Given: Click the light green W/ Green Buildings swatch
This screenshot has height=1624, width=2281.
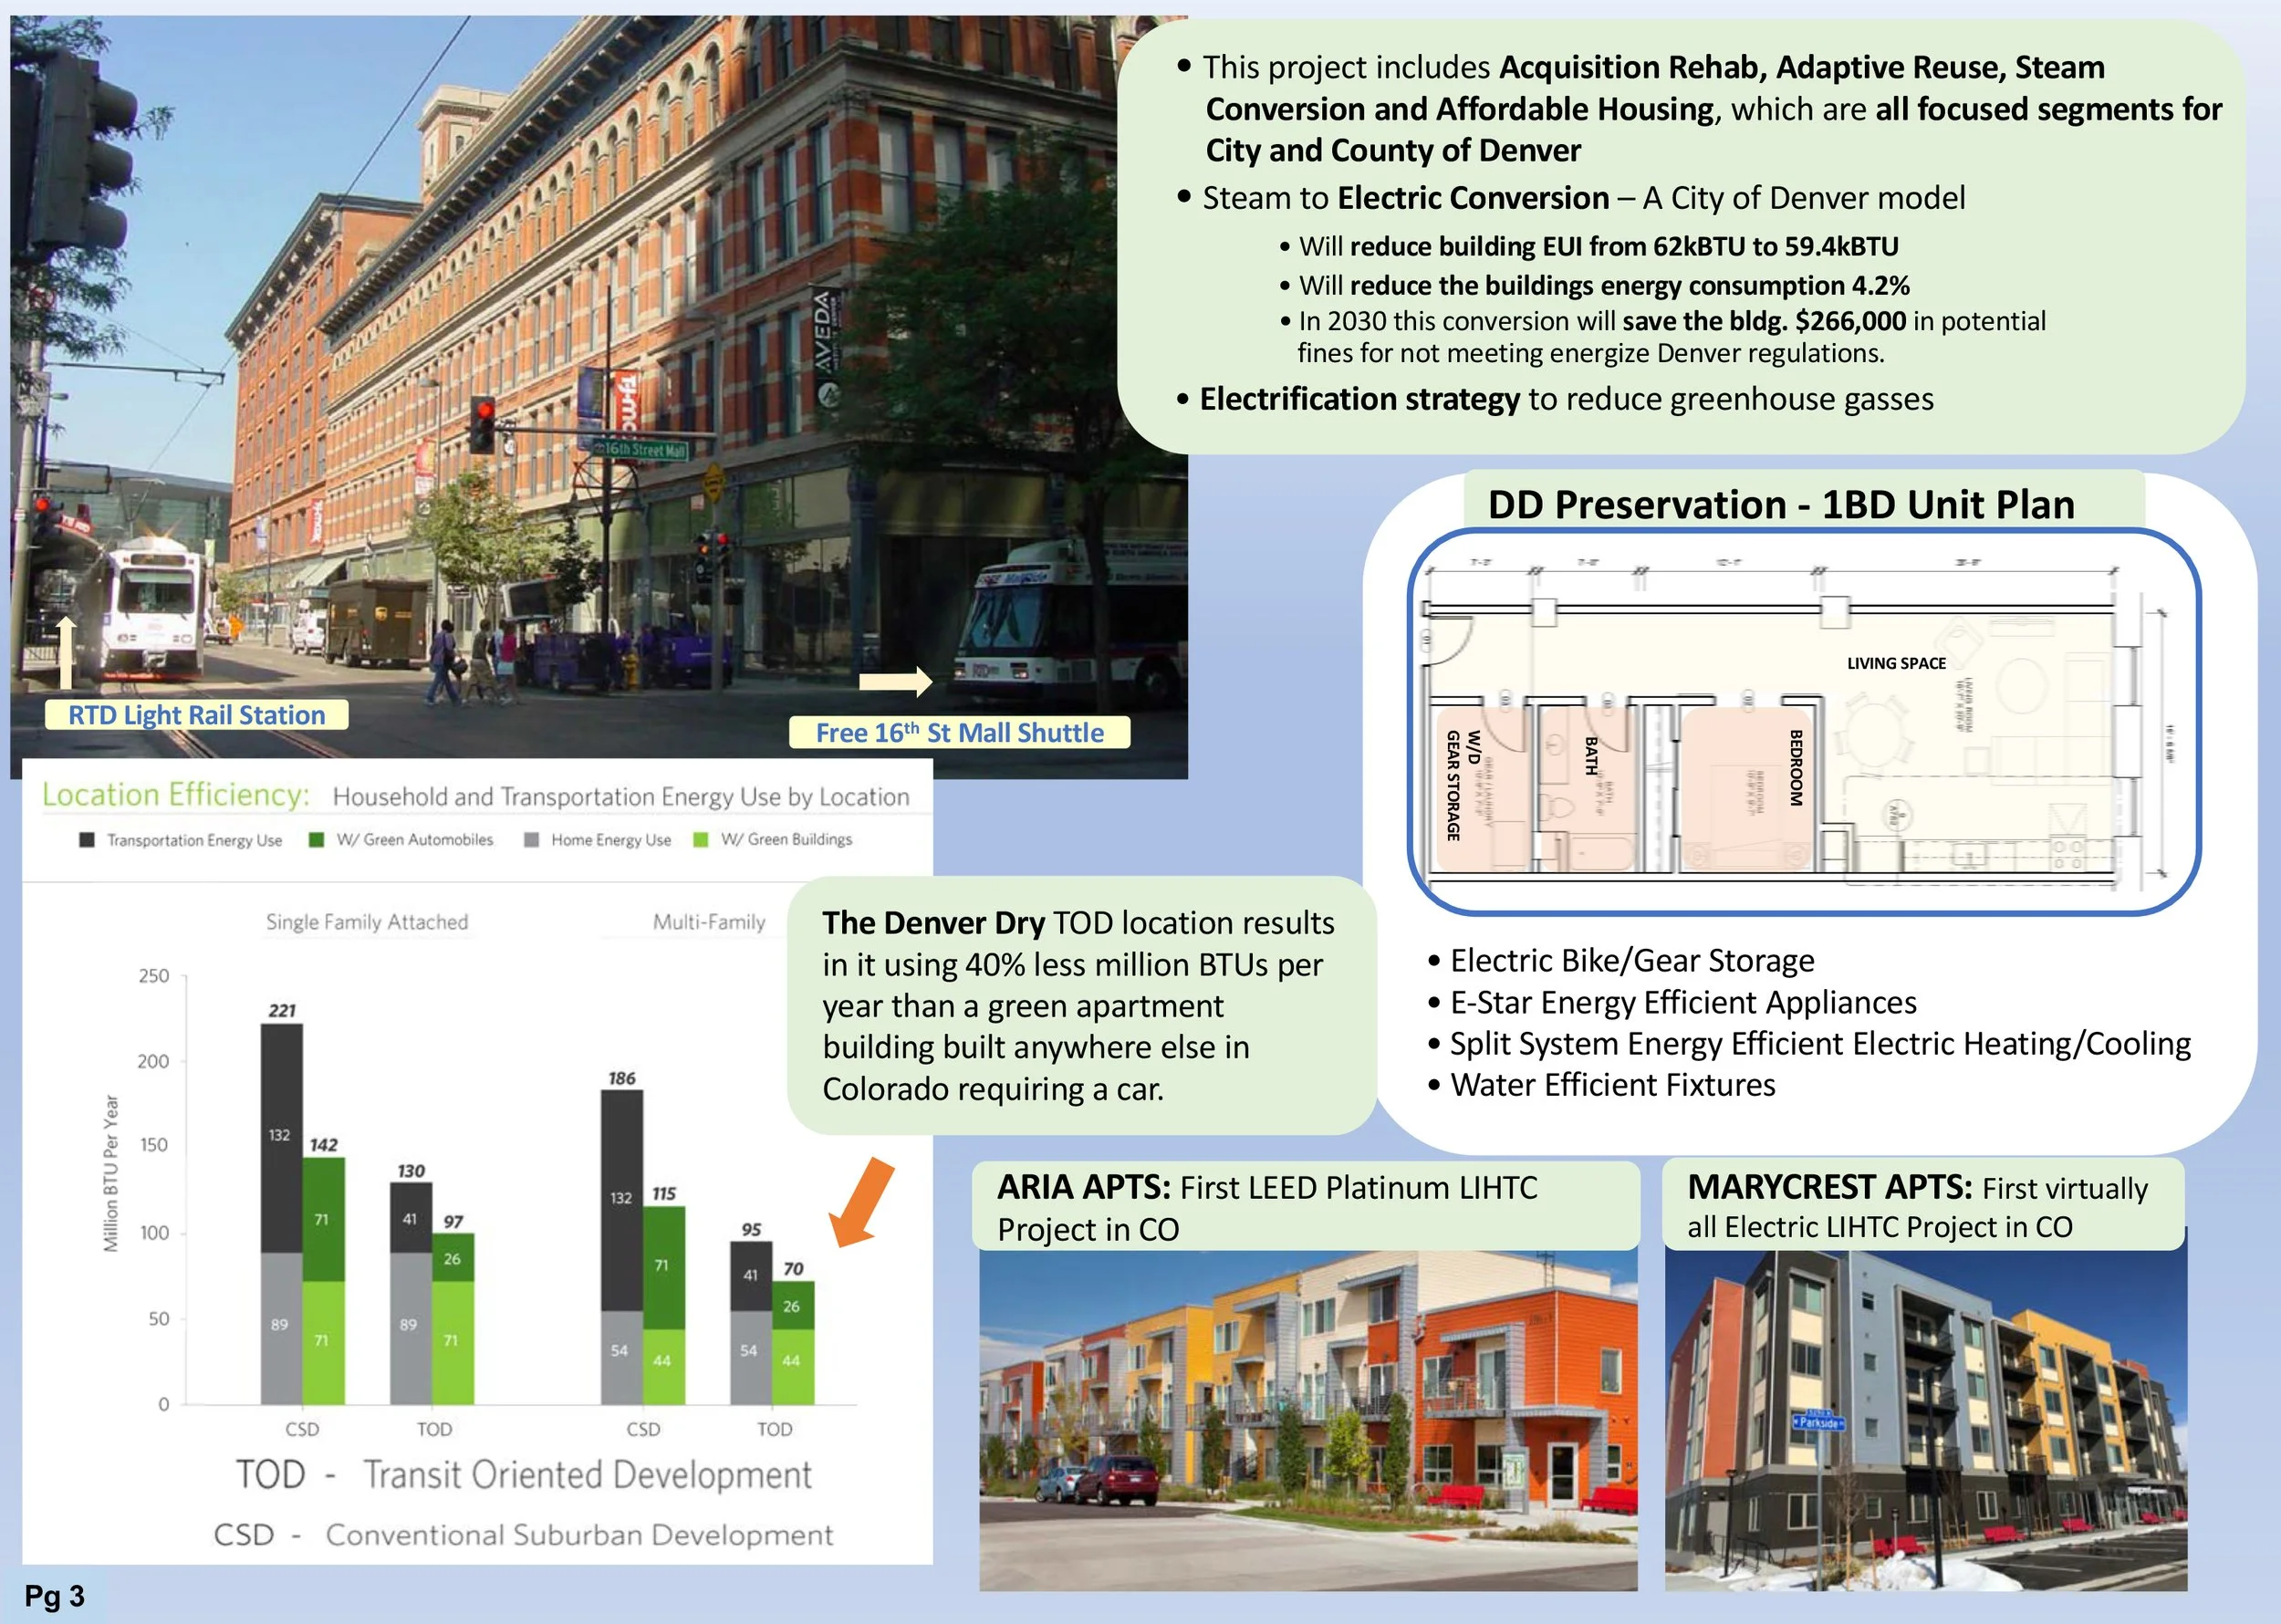Looking at the screenshot, I should (701, 840).
